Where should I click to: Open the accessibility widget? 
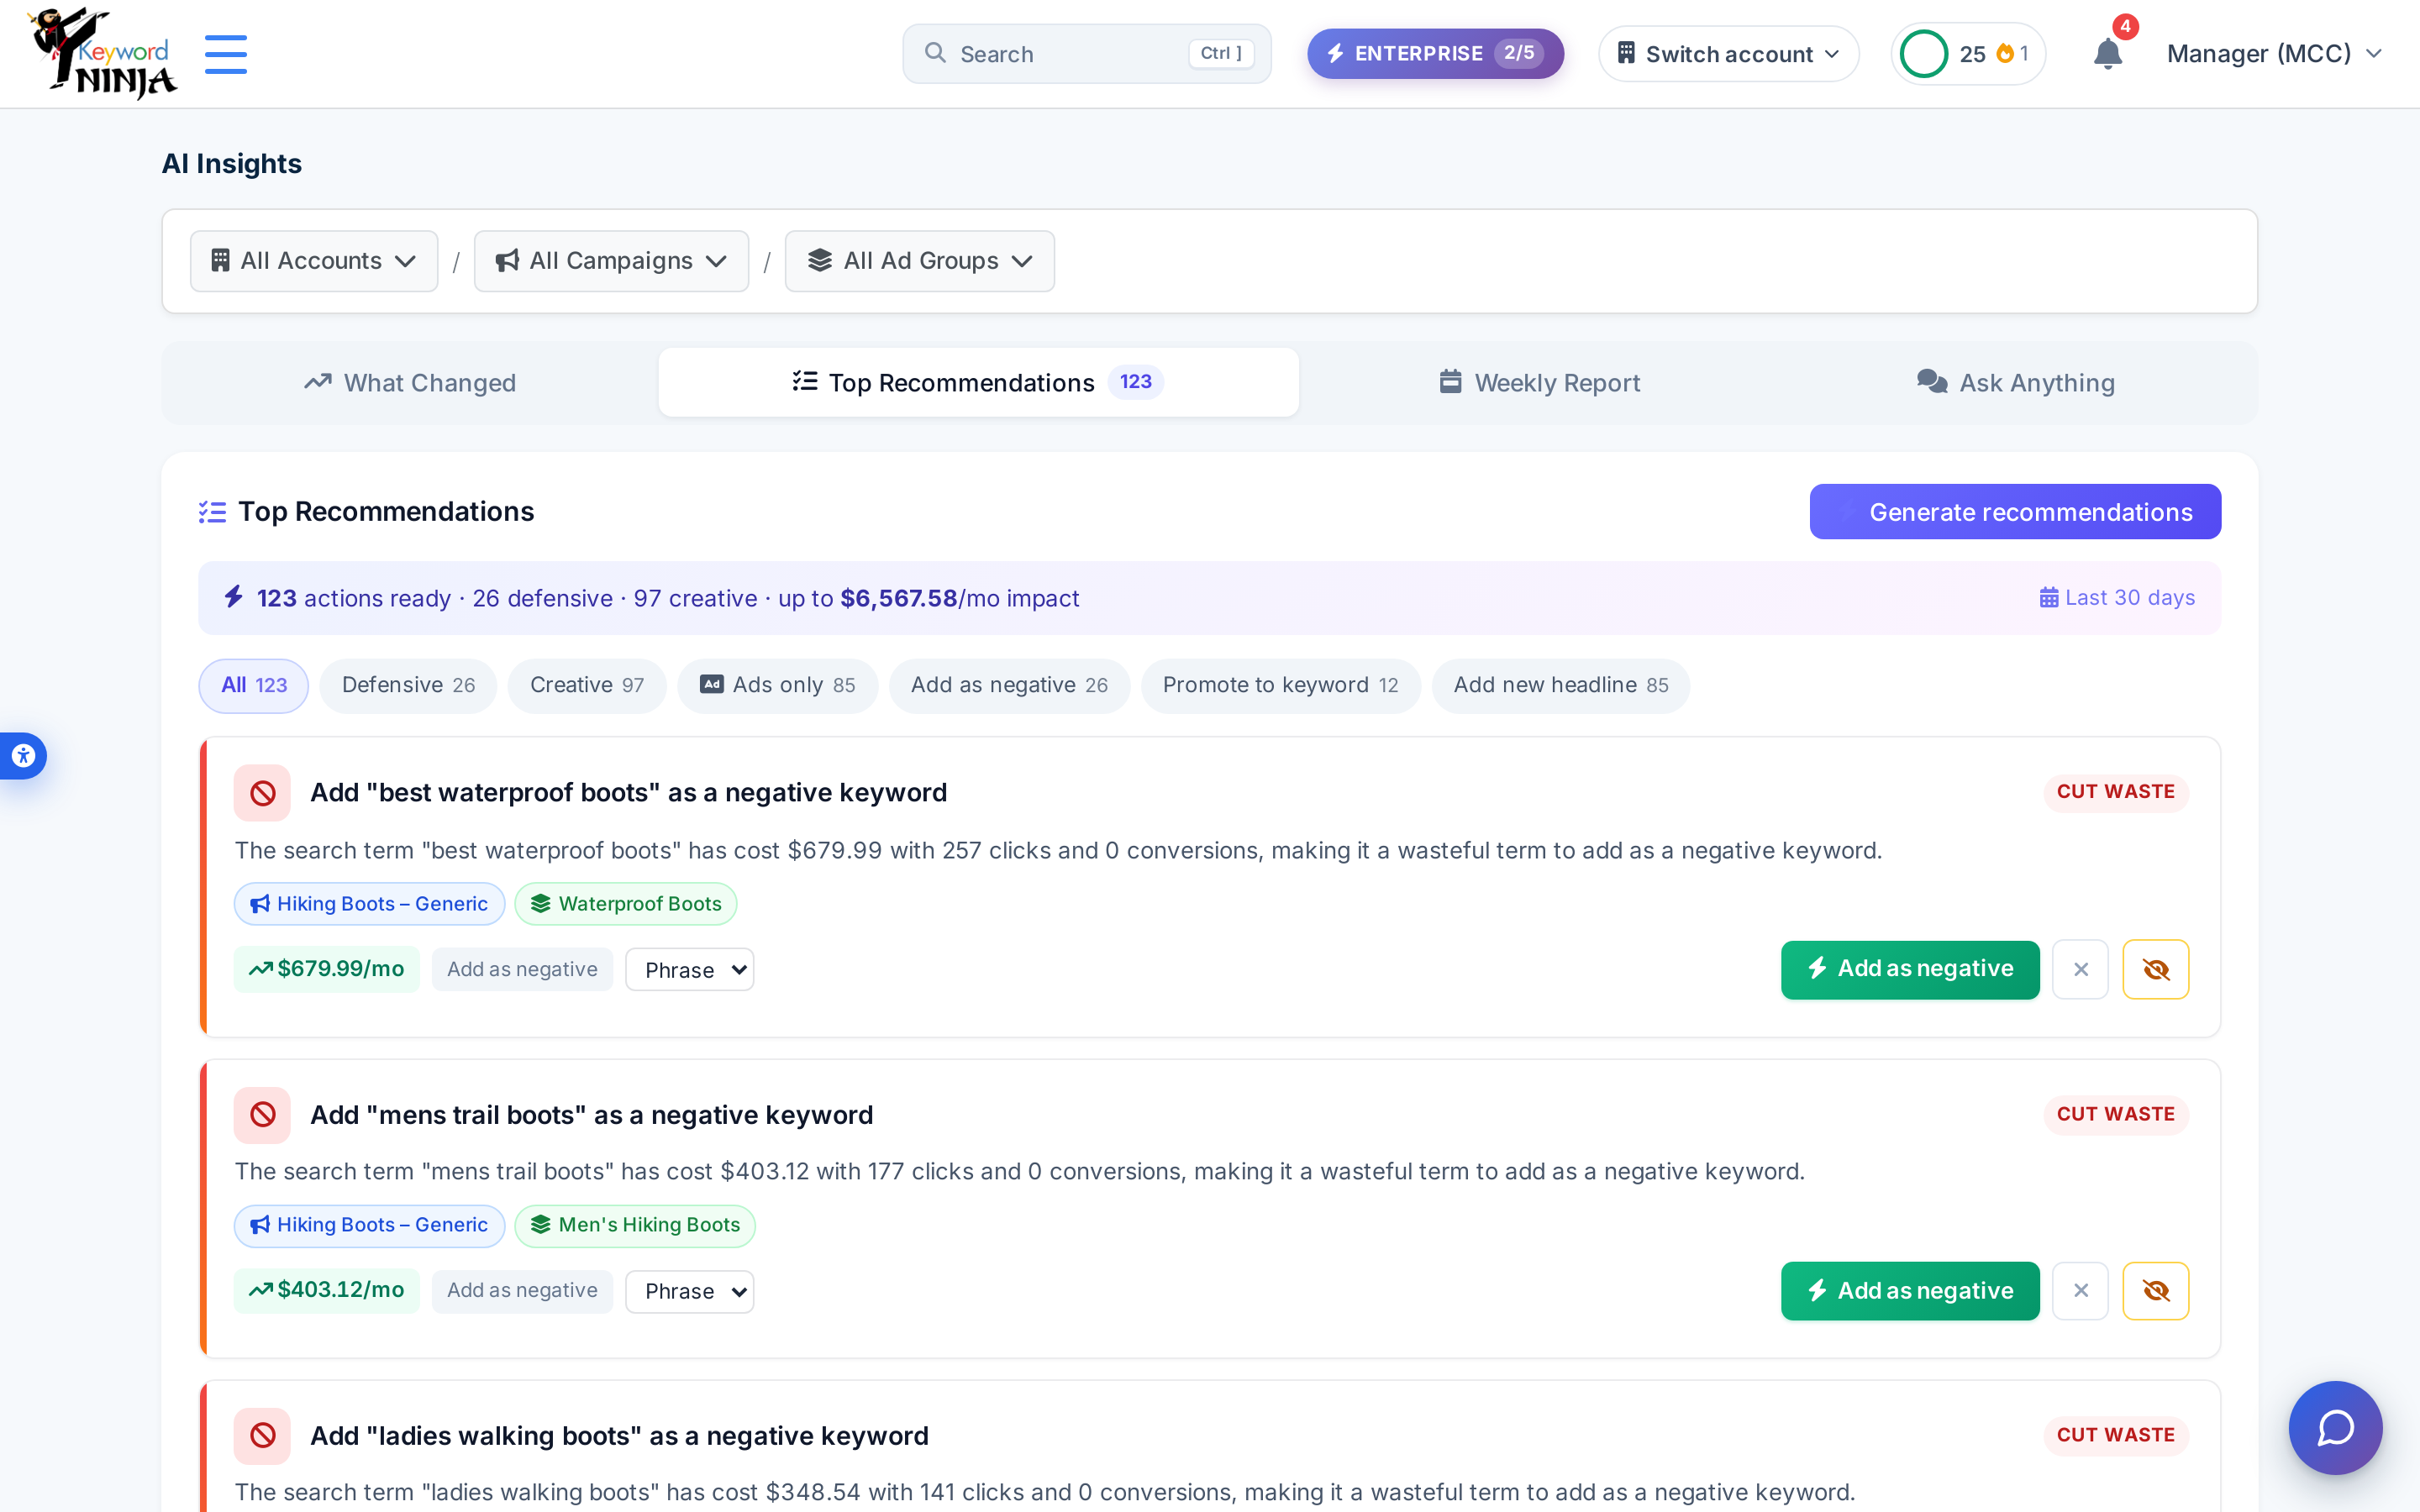[23, 756]
